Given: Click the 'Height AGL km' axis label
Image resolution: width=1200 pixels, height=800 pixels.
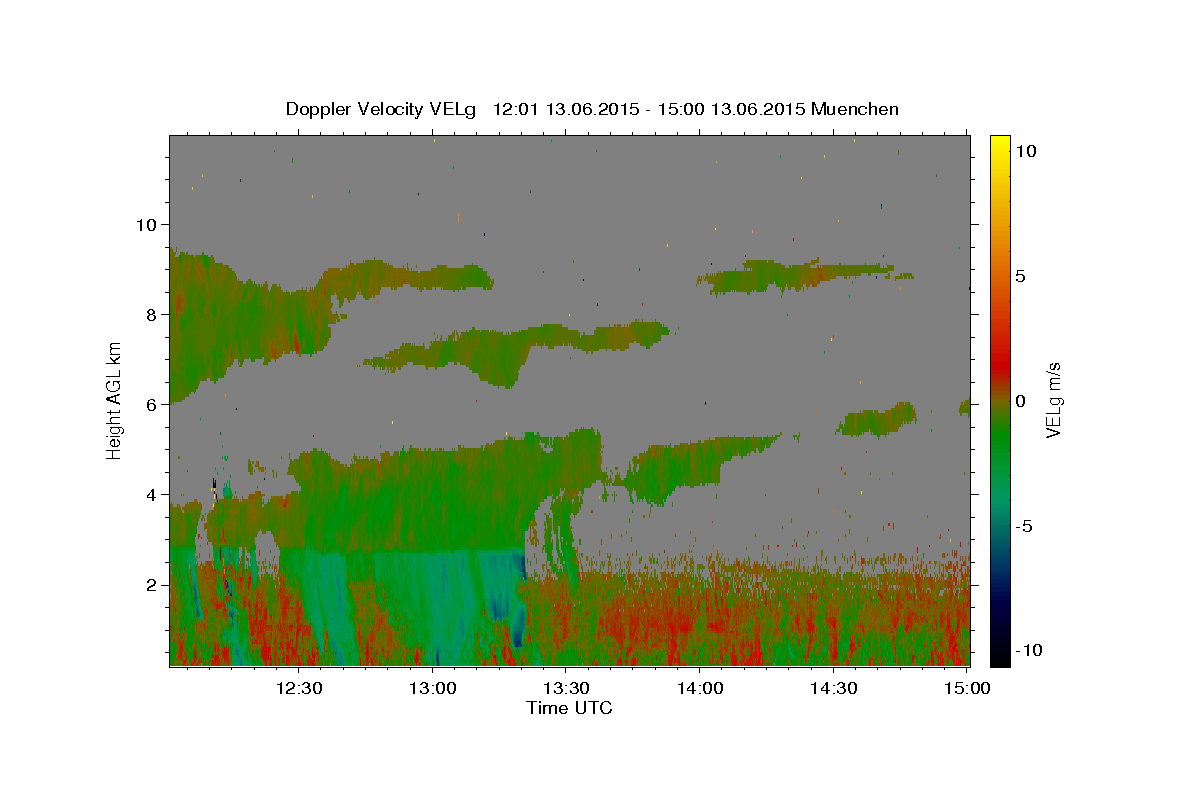Looking at the screenshot, I should pyautogui.click(x=115, y=400).
